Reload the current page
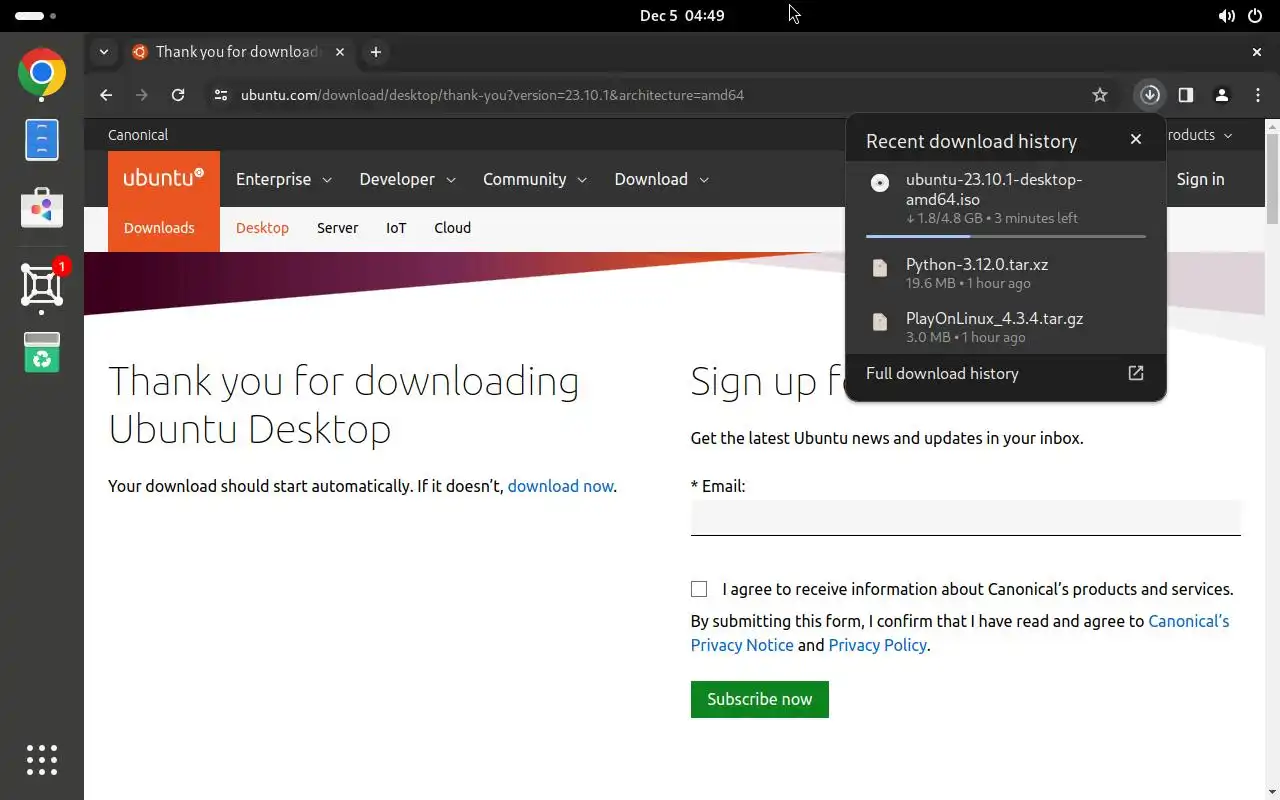 178,95
